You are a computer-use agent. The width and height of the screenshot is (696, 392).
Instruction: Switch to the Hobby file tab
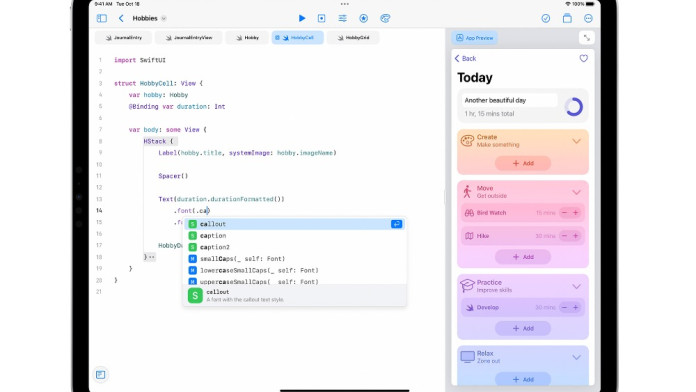(x=248, y=38)
